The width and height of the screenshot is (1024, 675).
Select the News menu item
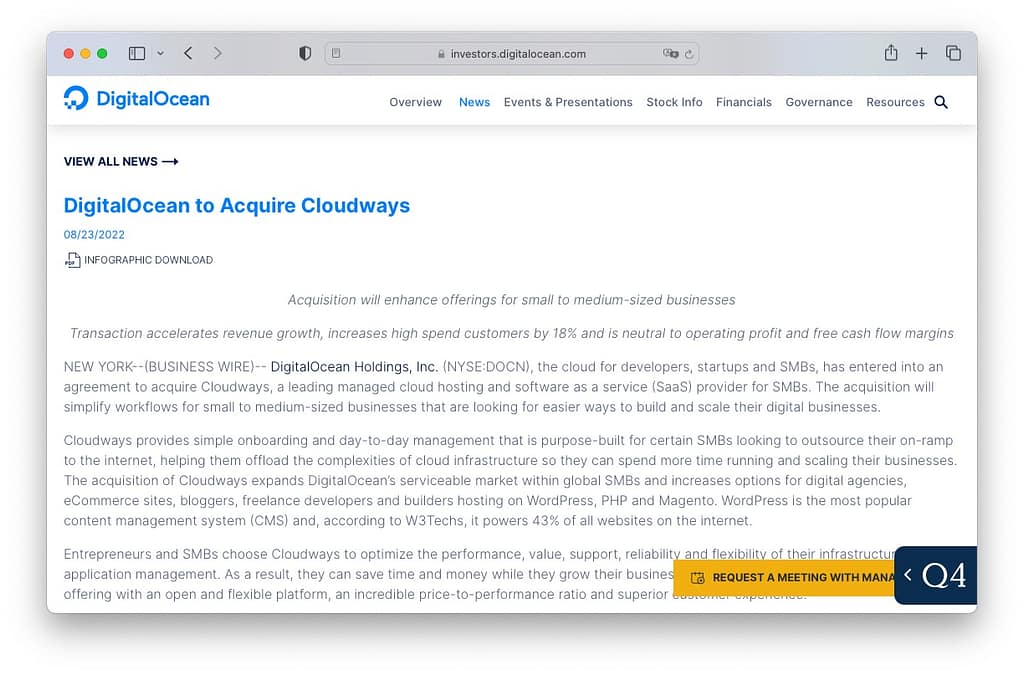pyautogui.click(x=474, y=102)
